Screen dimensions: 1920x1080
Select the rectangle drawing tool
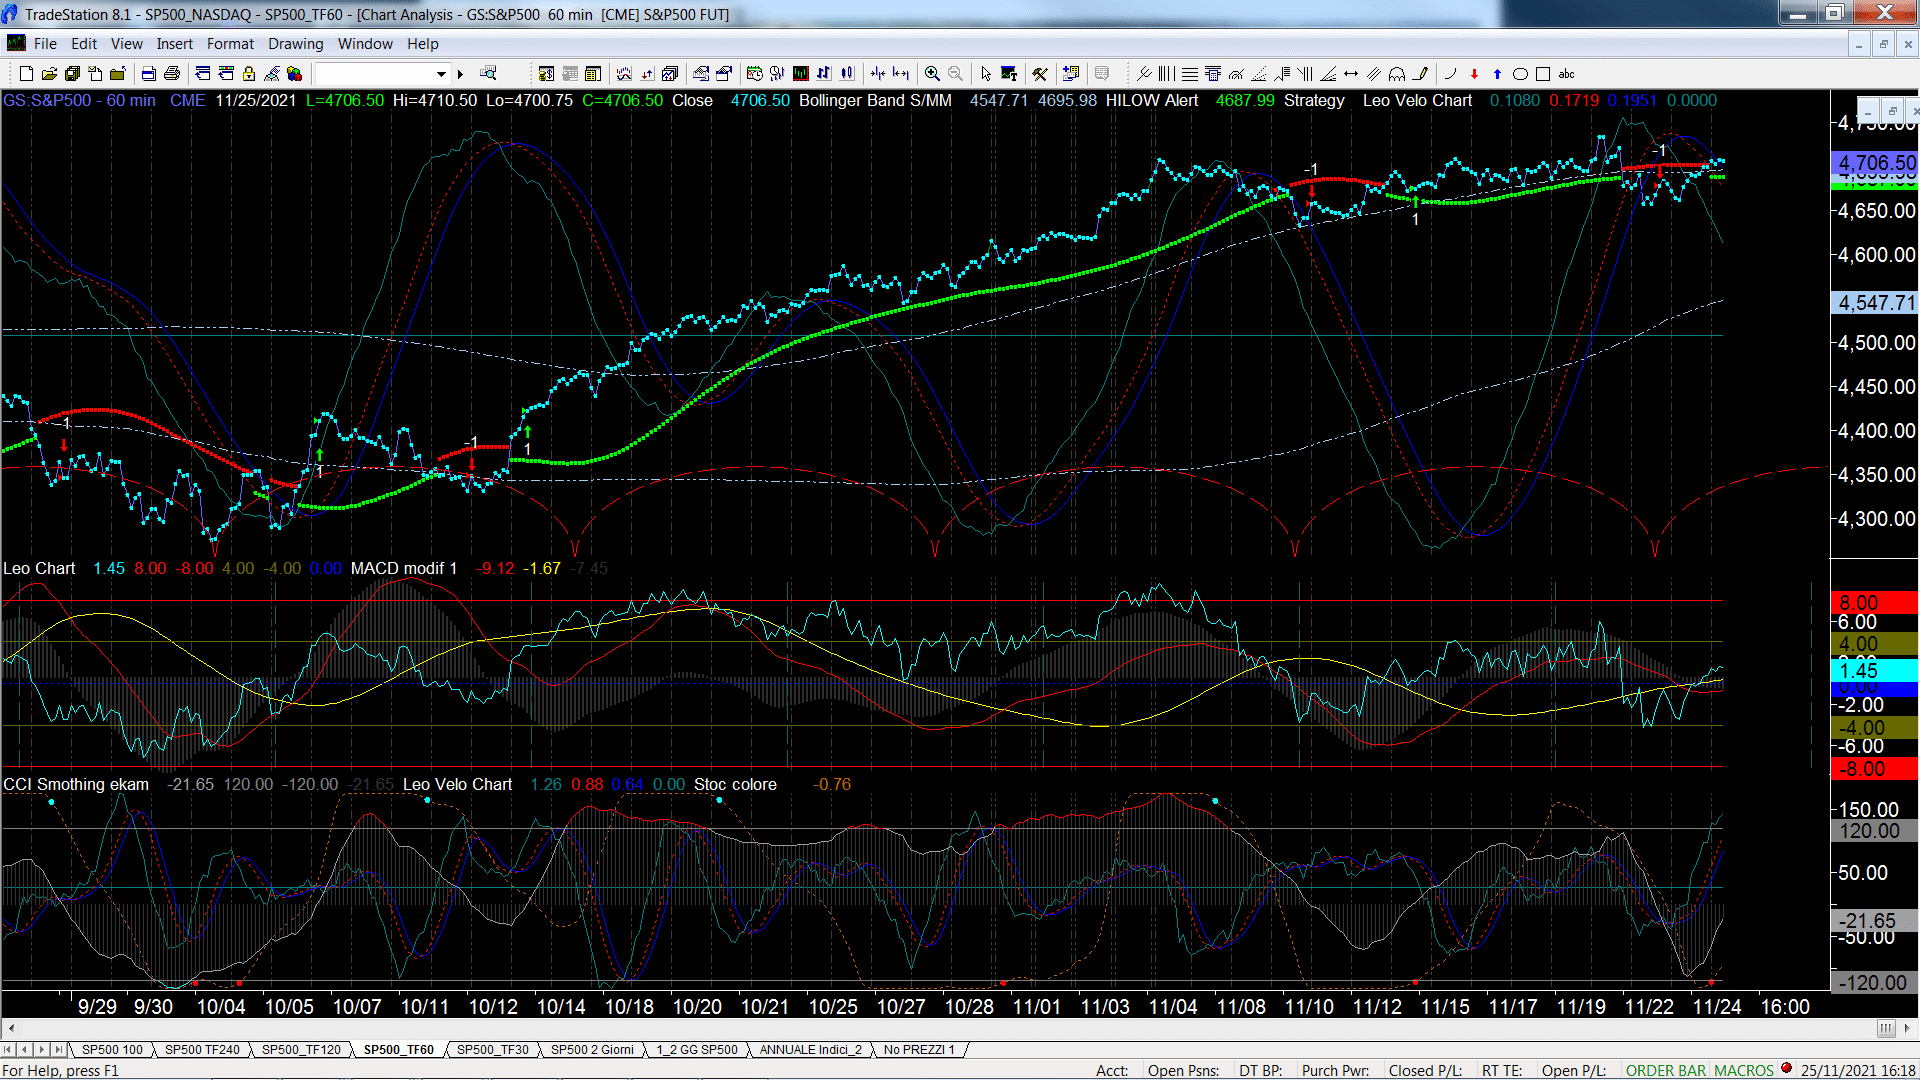tap(1543, 74)
